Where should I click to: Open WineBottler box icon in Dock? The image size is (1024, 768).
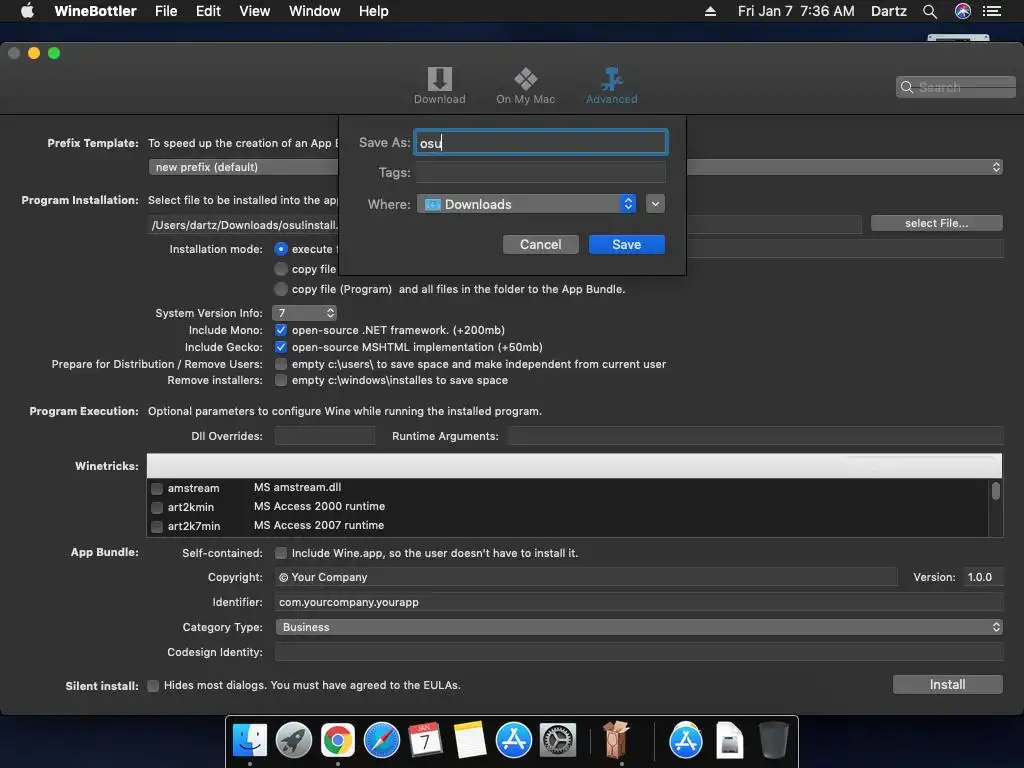(x=616, y=740)
